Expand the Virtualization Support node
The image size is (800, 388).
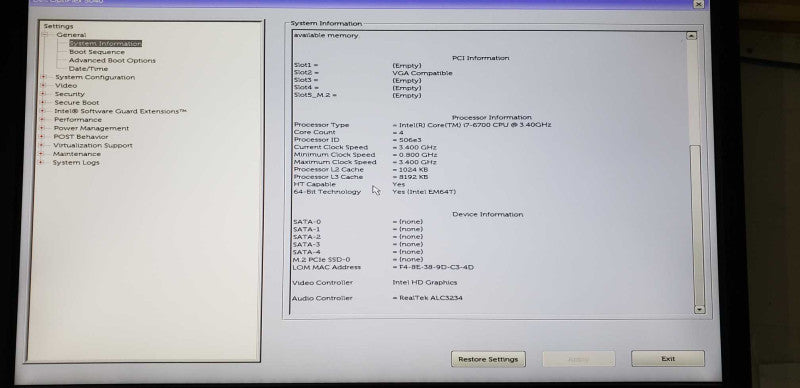coord(42,145)
